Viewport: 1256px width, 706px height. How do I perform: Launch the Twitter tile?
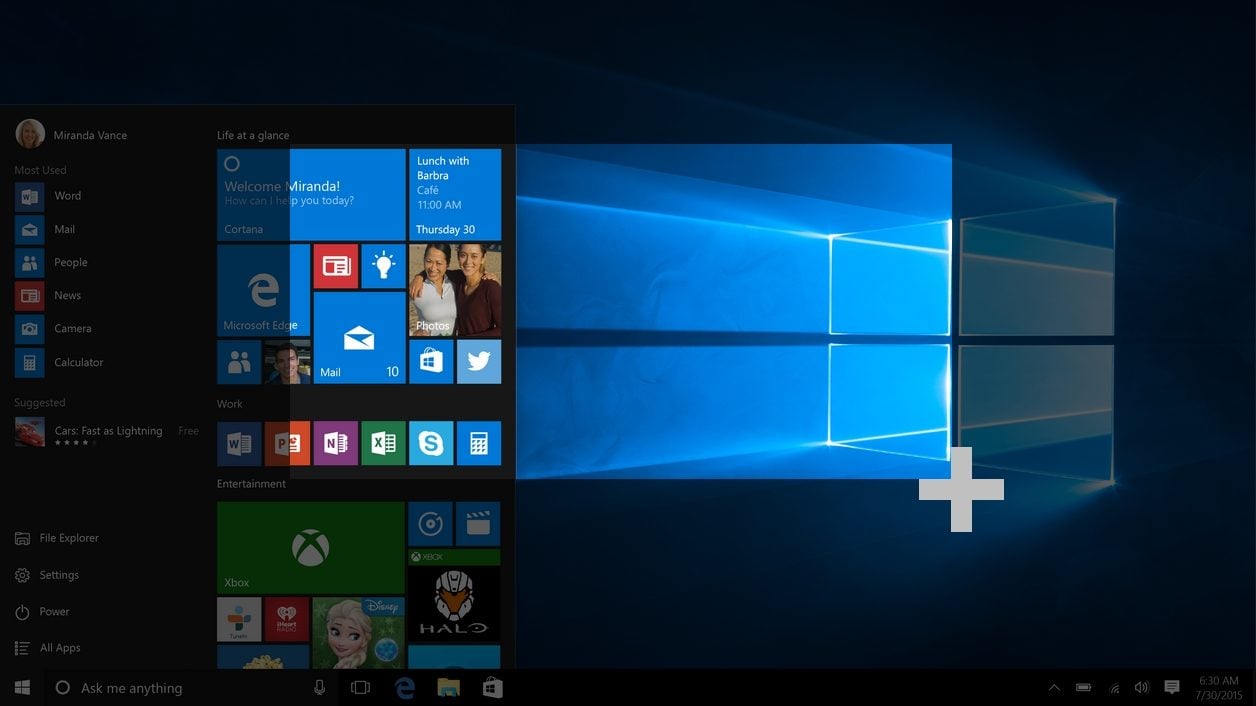(479, 362)
